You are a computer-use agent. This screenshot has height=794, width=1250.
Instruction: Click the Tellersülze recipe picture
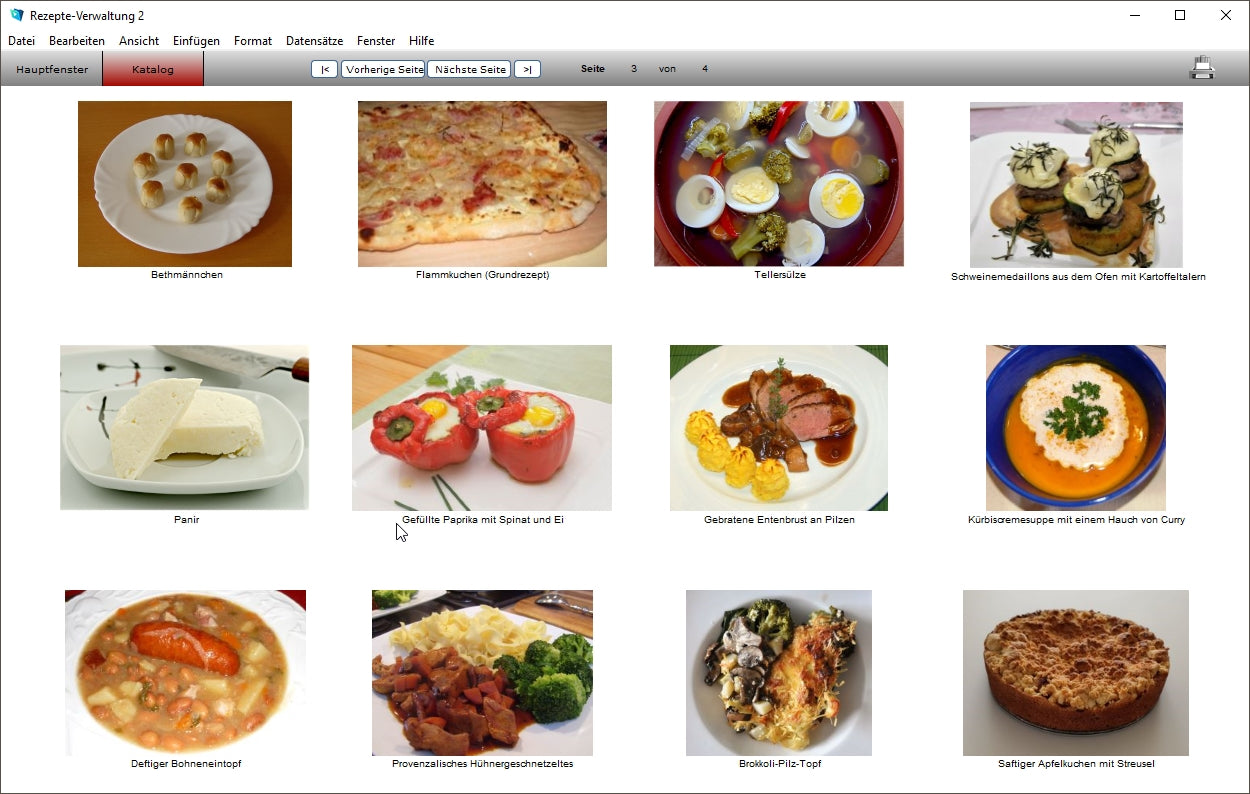tap(778, 184)
